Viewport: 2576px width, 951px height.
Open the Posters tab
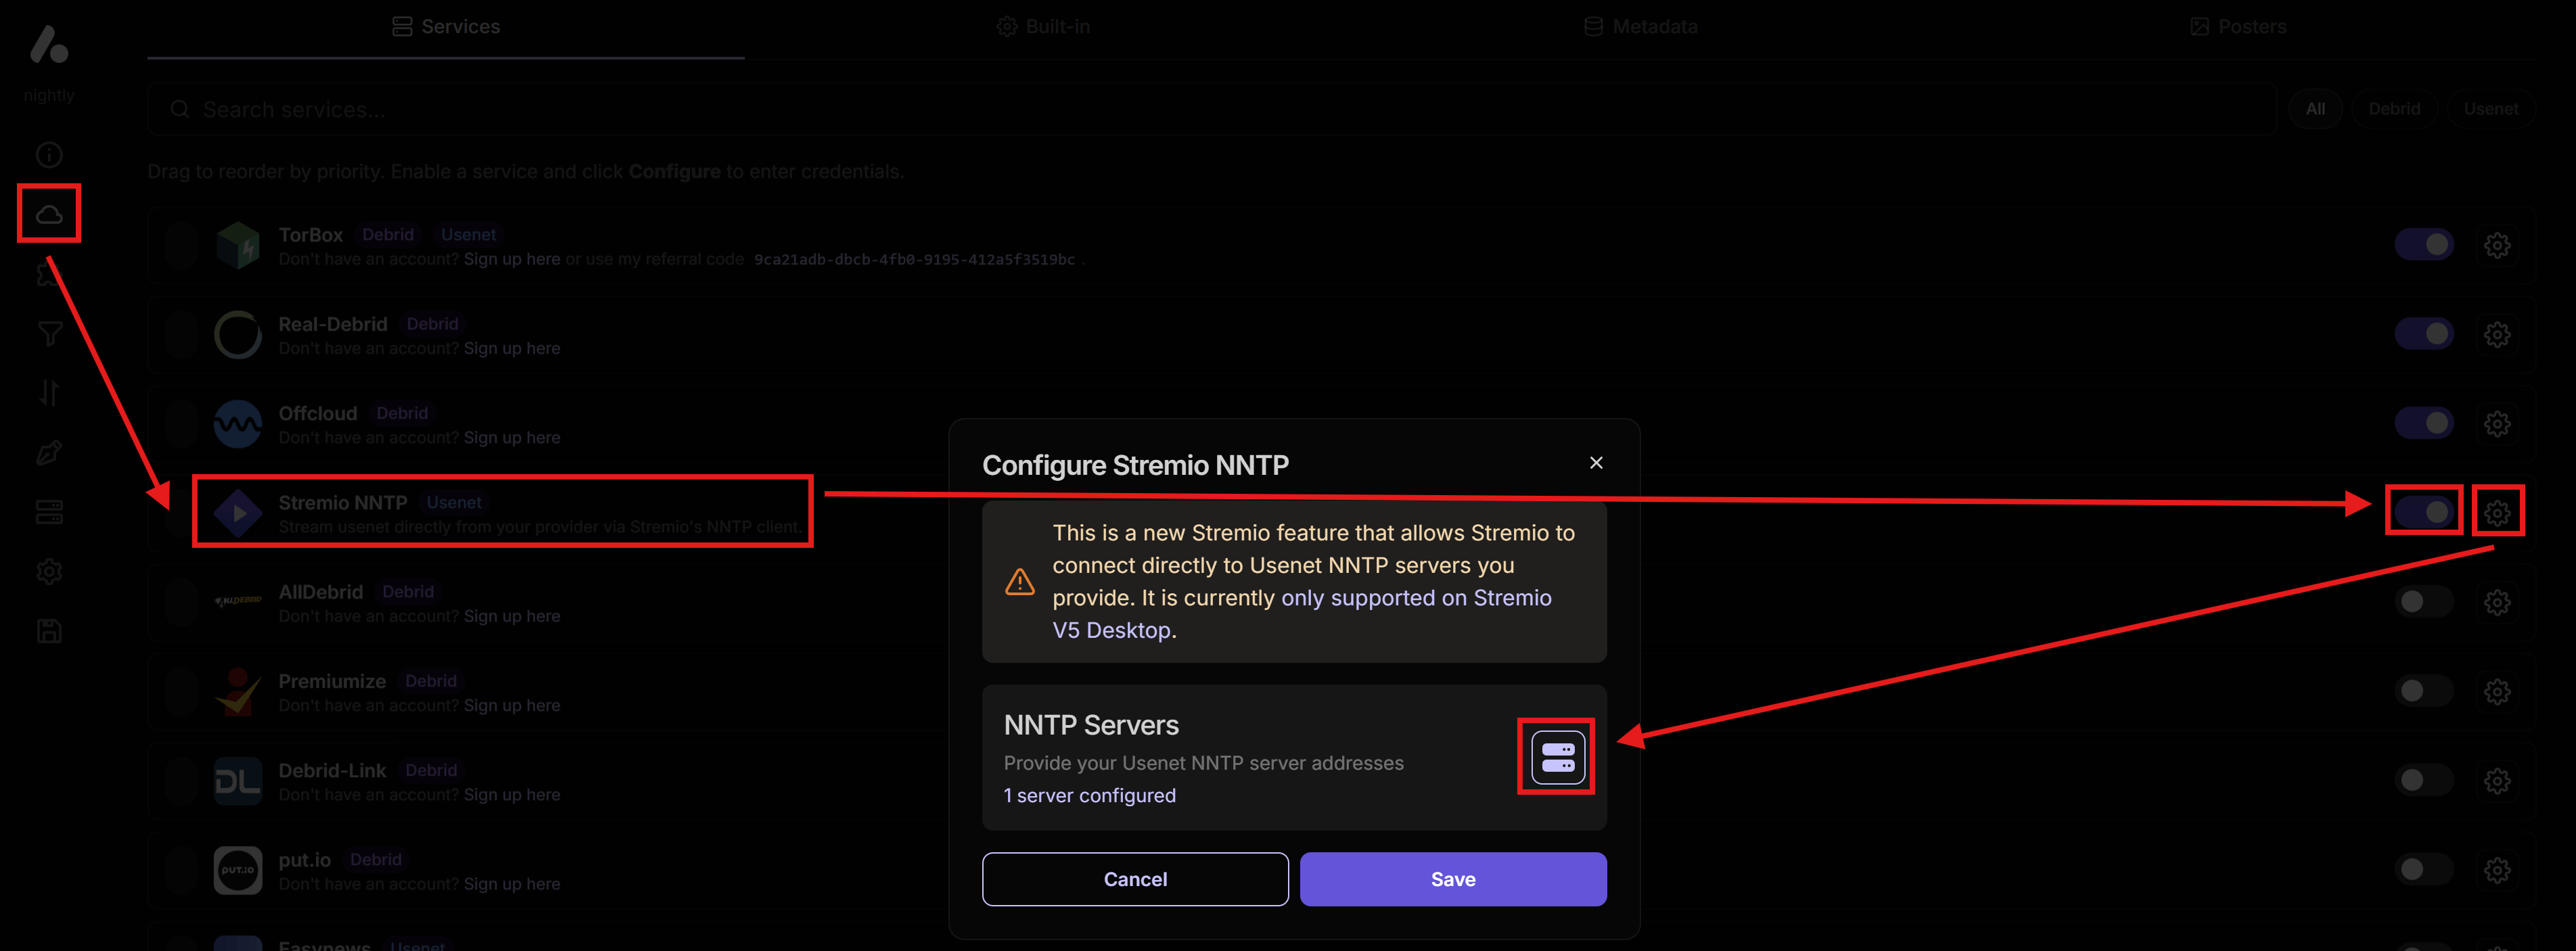(x=2239, y=26)
